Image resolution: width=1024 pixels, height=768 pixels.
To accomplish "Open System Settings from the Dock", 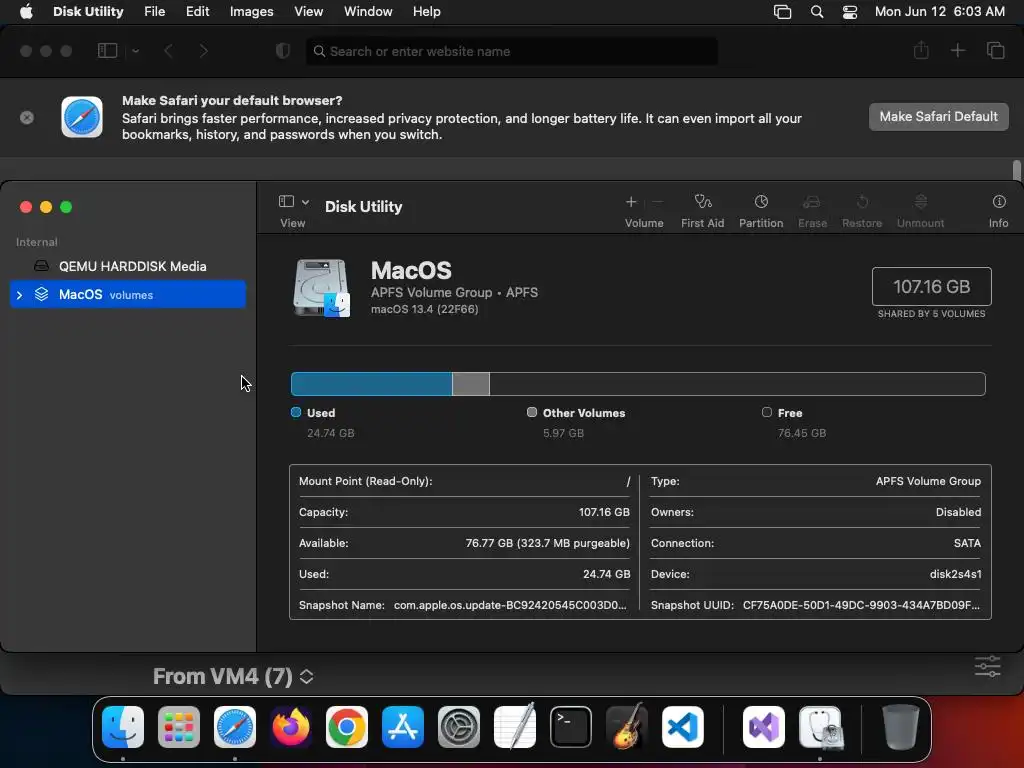I will pos(458,727).
